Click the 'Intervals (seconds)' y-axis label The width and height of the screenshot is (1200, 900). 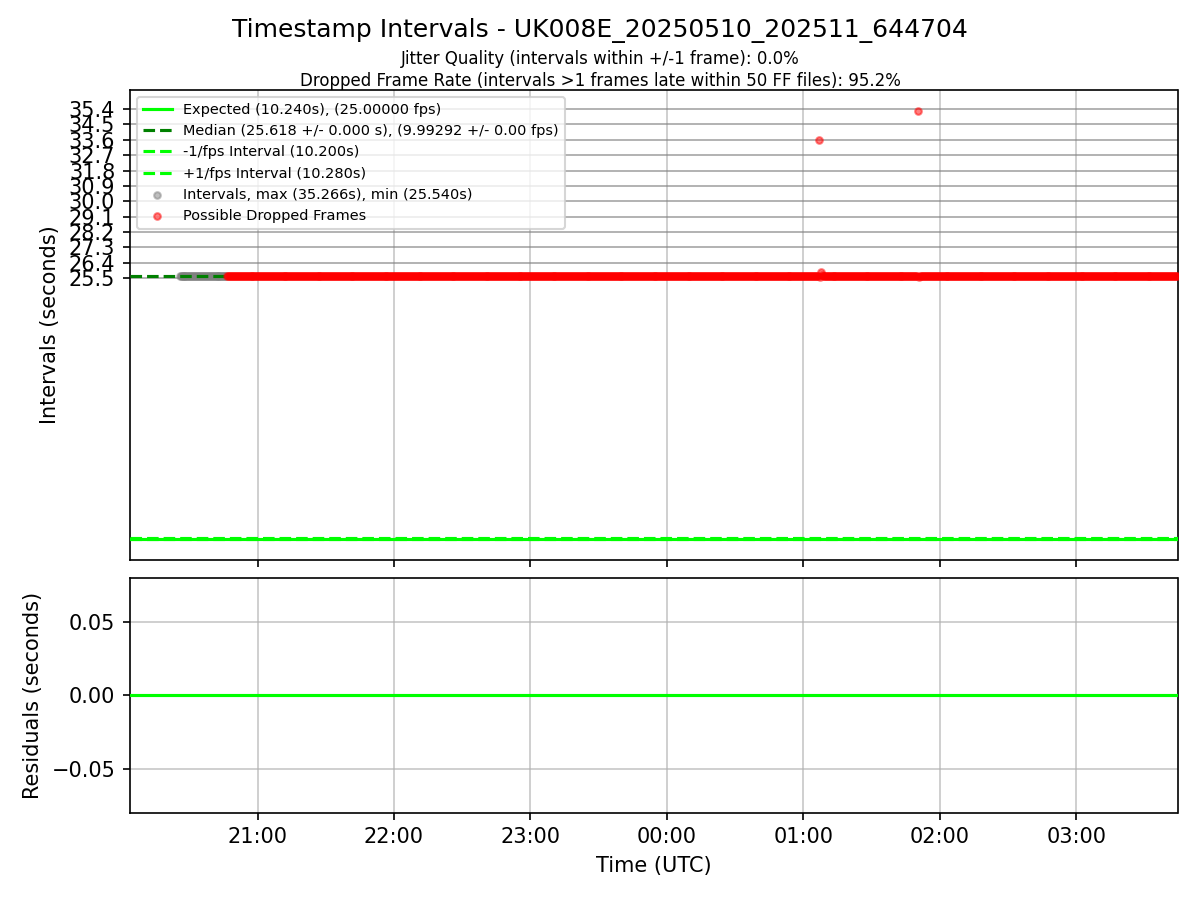click(49, 325)
